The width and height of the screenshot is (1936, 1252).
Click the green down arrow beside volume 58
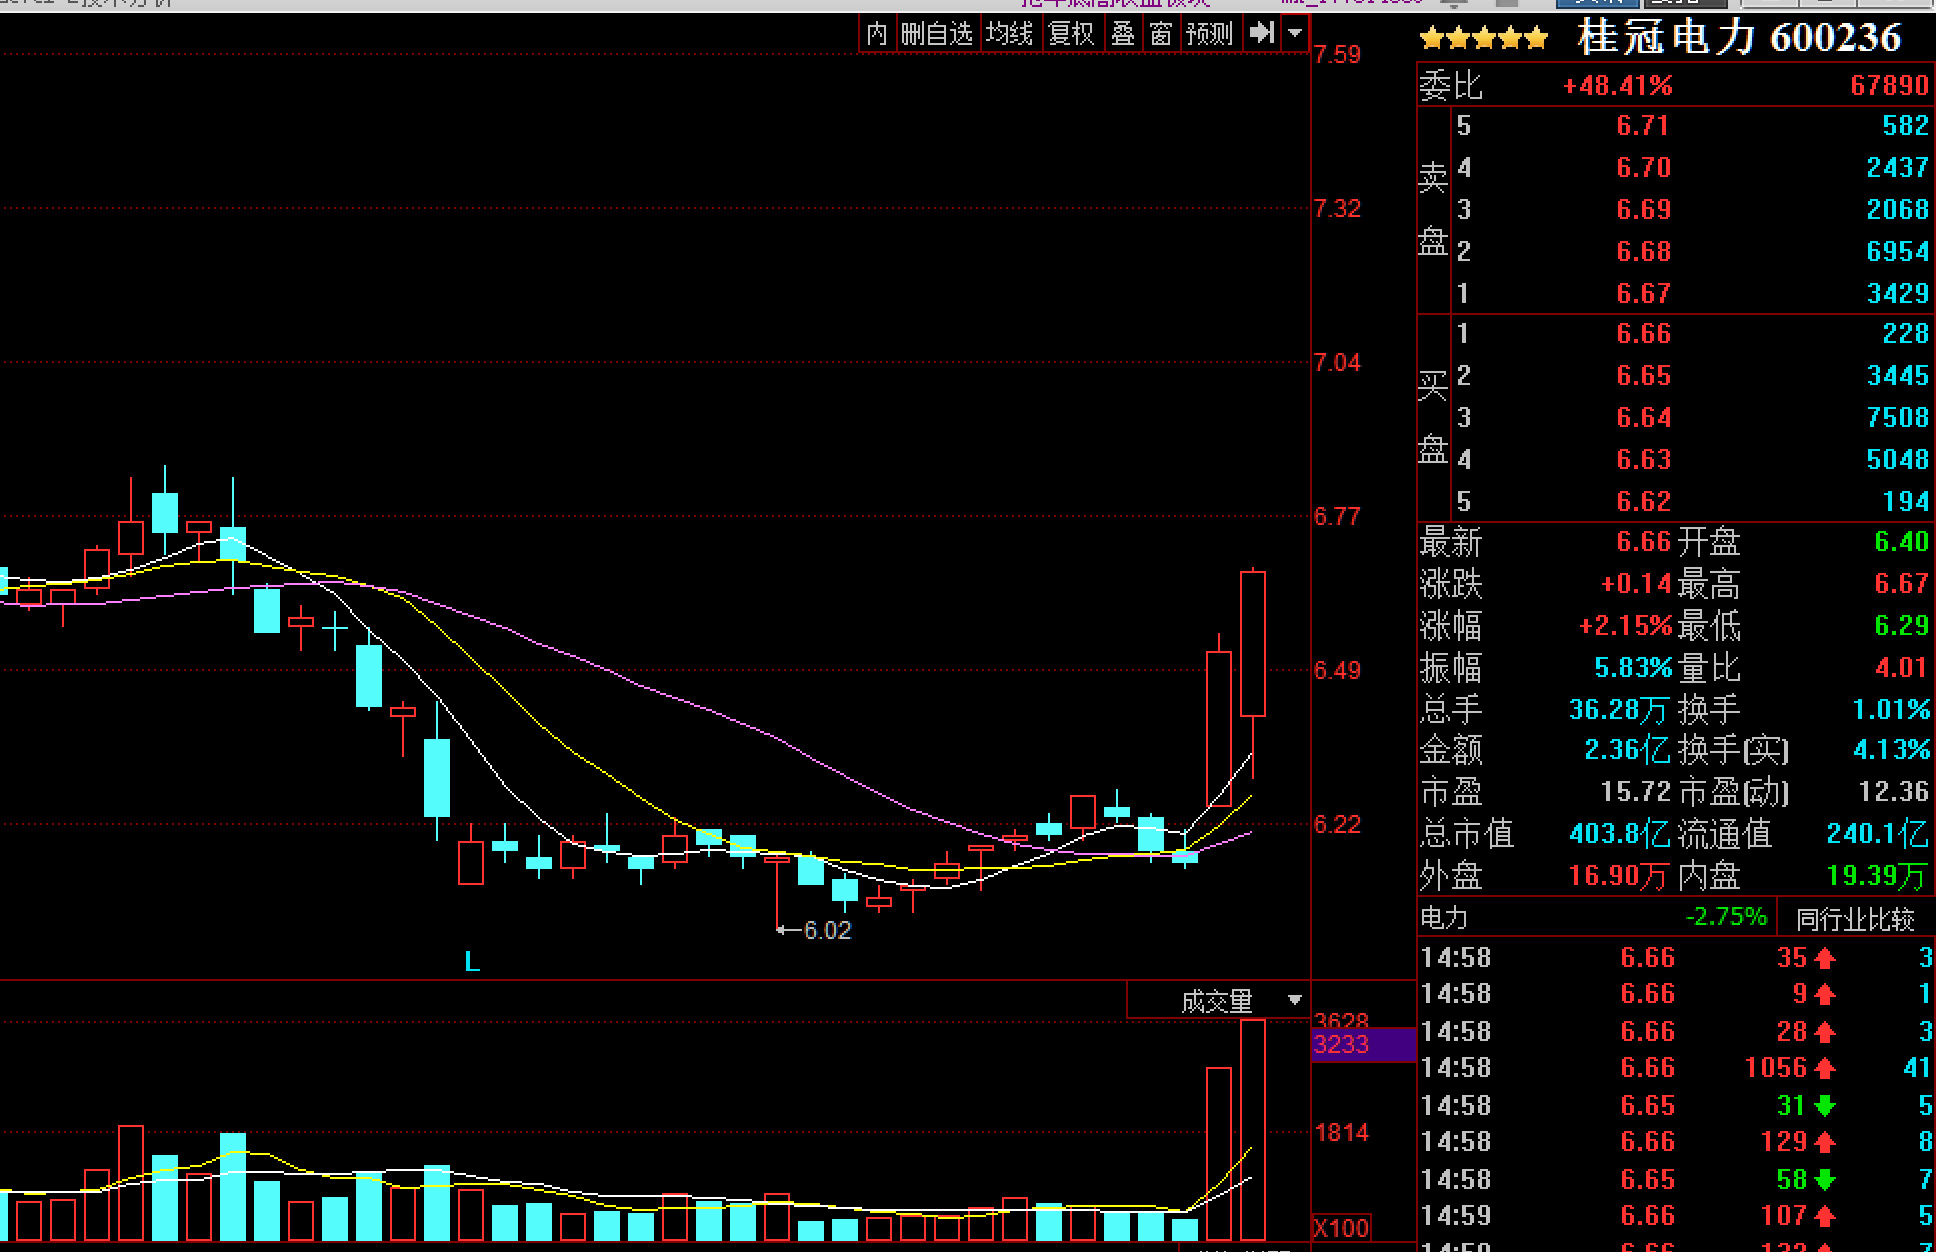click(x=1825, y=1180)
